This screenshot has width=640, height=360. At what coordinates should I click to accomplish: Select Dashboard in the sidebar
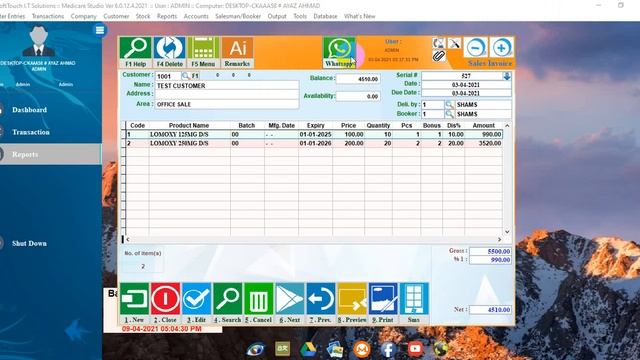click(x=29, y=110)
